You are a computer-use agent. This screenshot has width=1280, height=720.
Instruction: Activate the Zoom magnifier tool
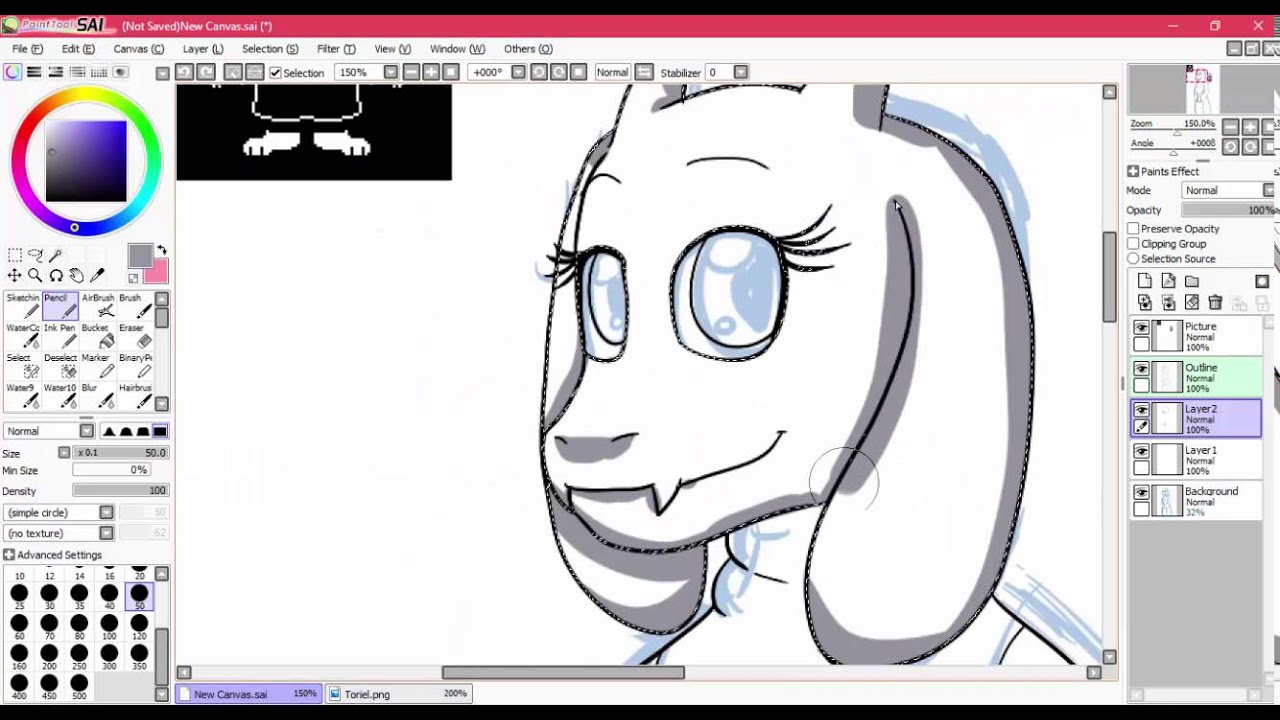[35, 276]
